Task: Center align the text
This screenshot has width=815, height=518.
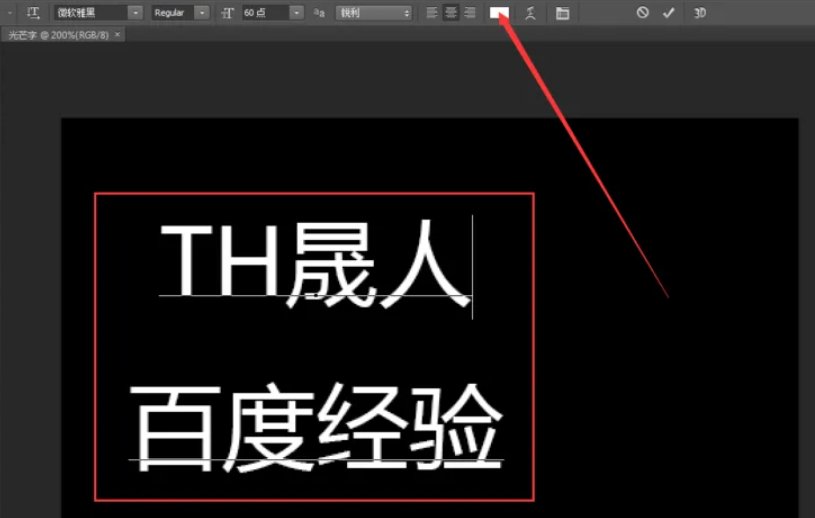Action: click(x=451, y=13)
